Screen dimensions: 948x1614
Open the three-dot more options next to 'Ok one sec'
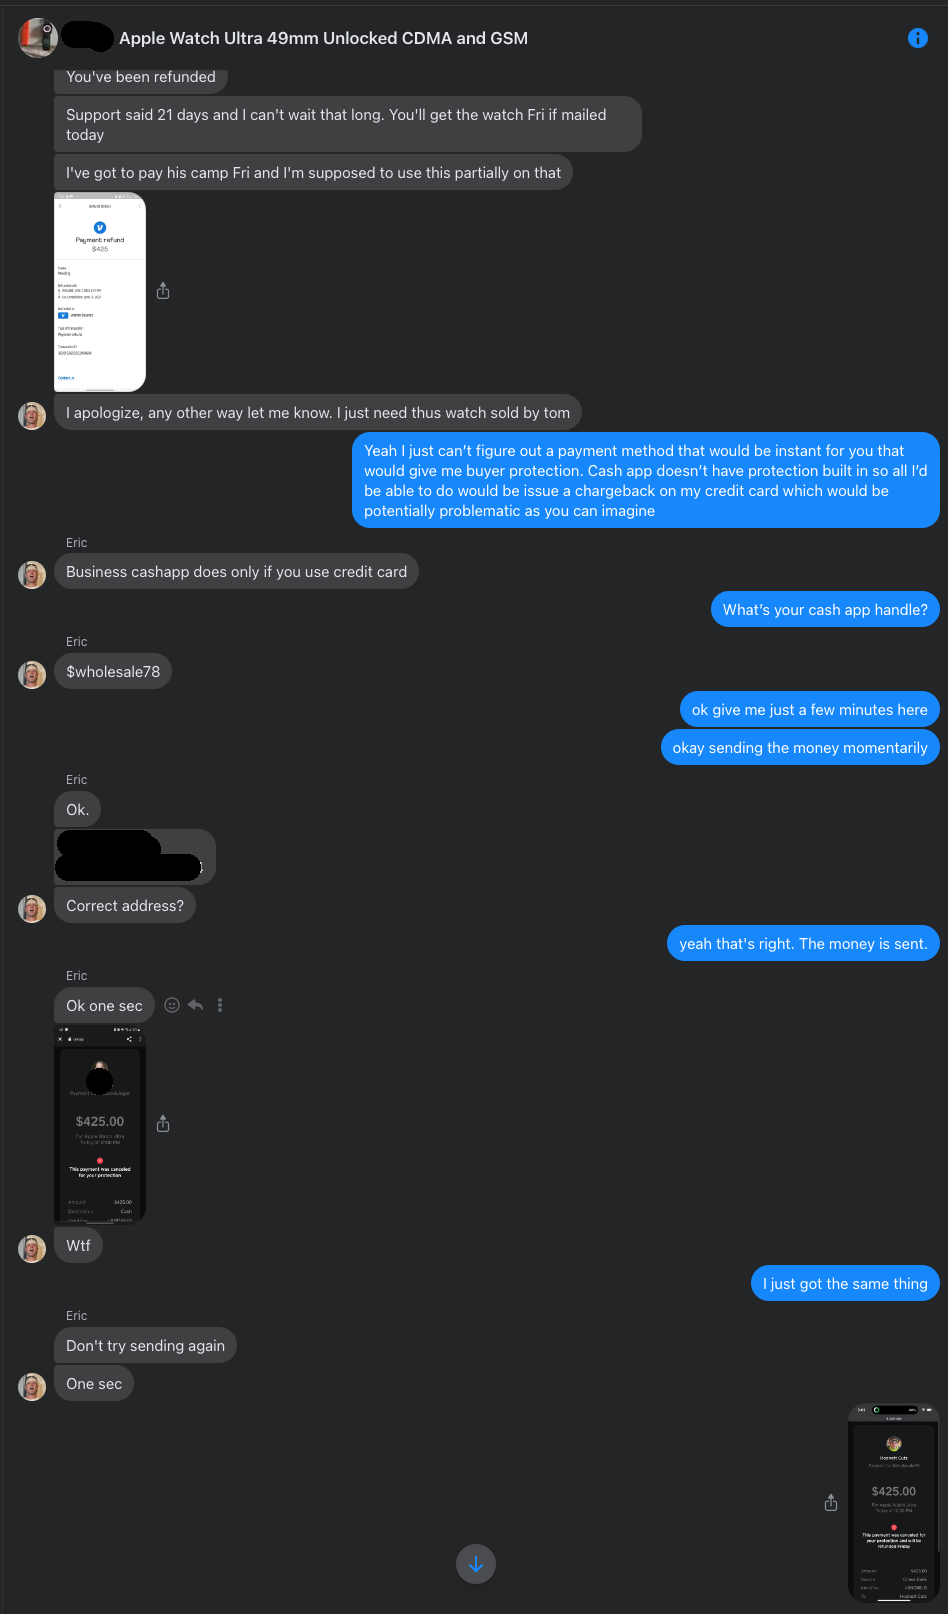(x=220, y=1005)
